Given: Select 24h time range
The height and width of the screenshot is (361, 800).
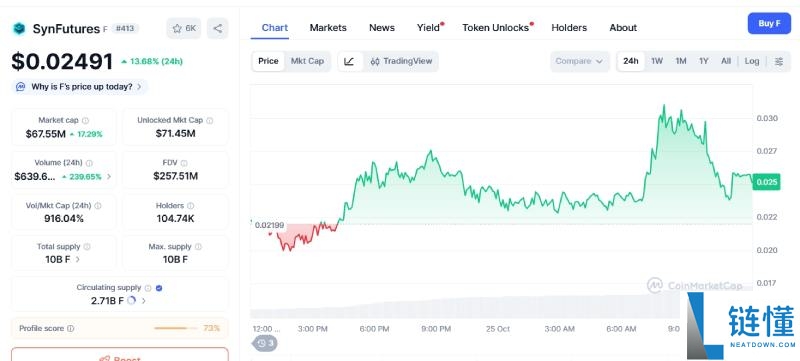Looking at the screenshot, I should pos(631,61).
